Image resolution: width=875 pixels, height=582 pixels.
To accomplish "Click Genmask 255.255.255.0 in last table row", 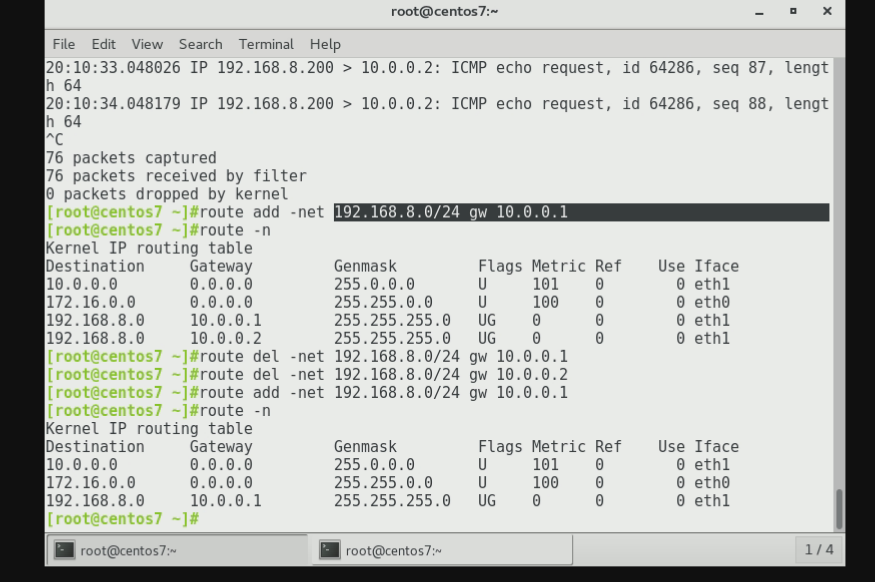I will 392,501.
